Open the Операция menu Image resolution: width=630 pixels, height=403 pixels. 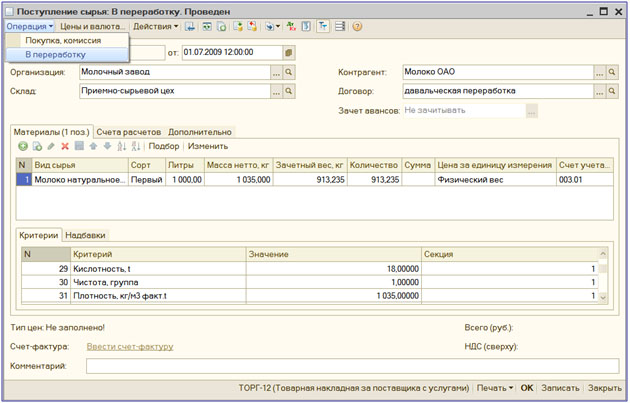click(29, 27)
